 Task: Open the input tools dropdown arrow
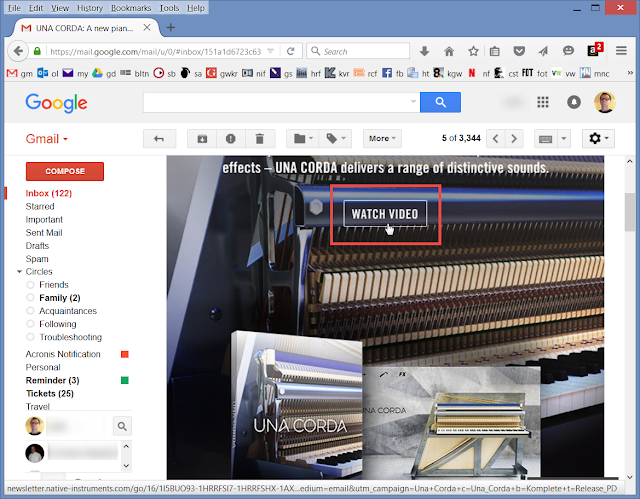pyautogui.click(x=564, y=139)
